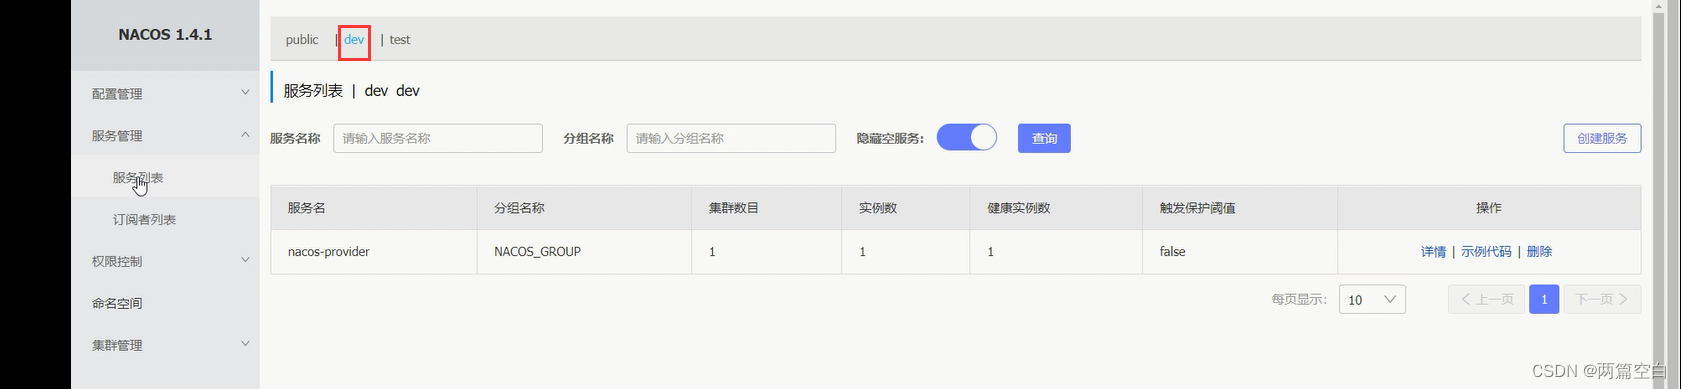Collapse the 服务管理 menu chevron
1681x389 pixels.
245,135
